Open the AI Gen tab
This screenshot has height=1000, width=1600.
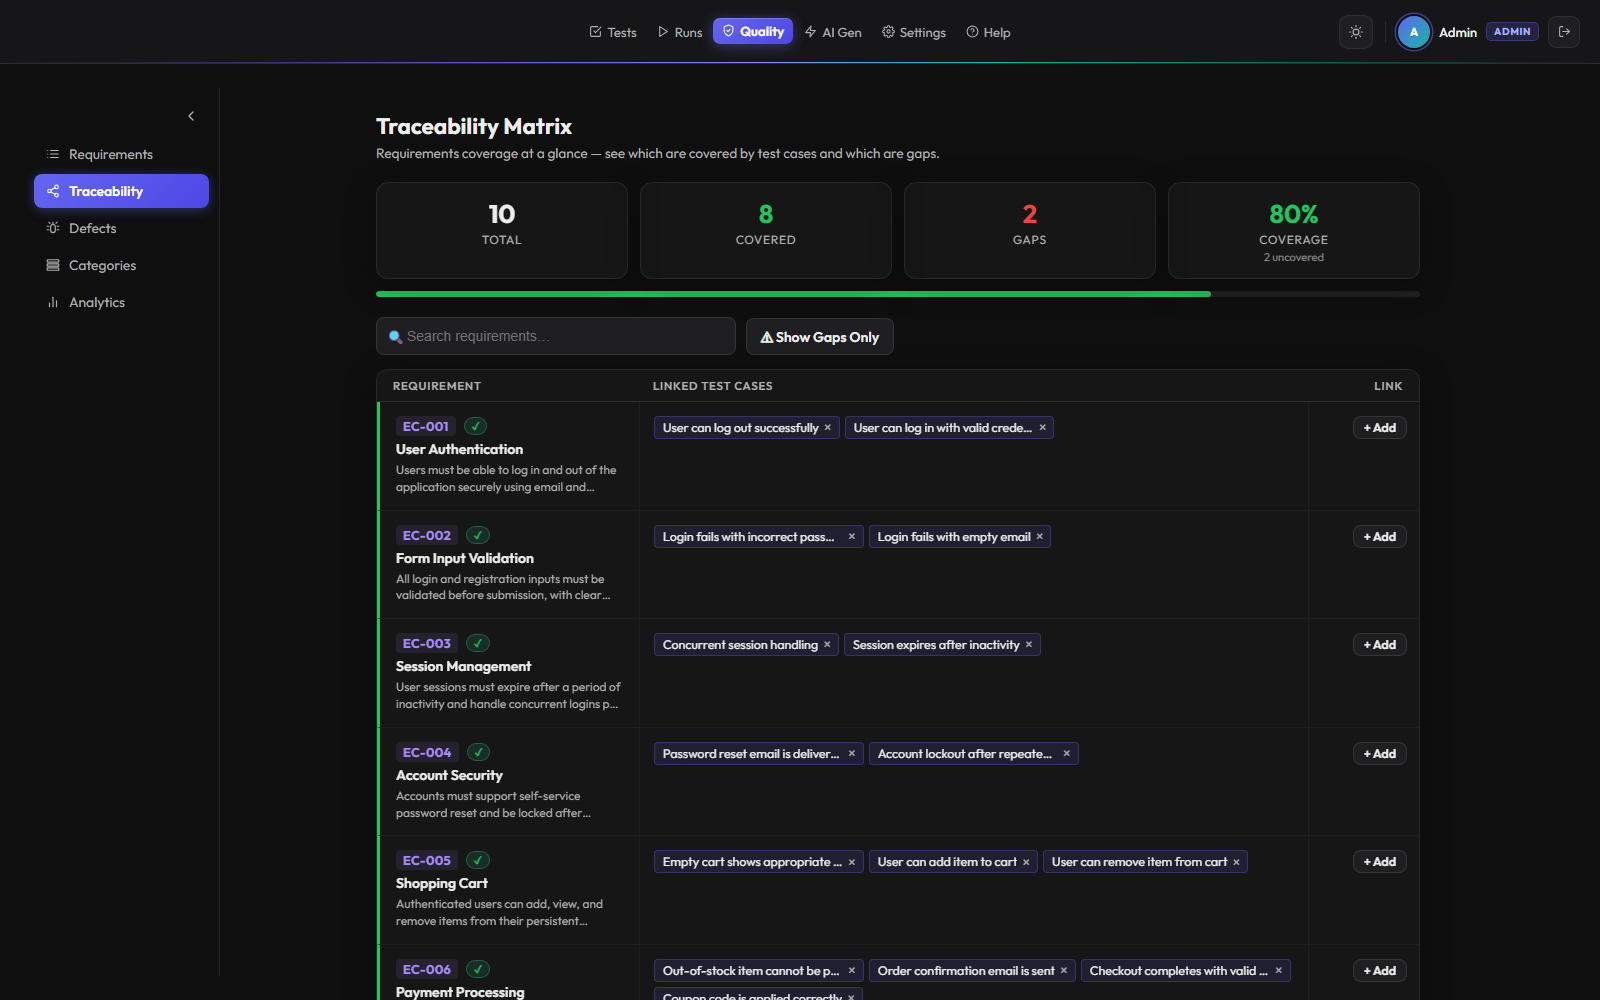click(x=833, y=32)
